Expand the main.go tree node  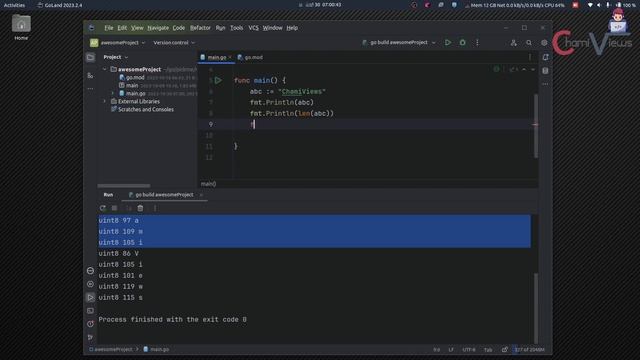[x=113, y=93]
